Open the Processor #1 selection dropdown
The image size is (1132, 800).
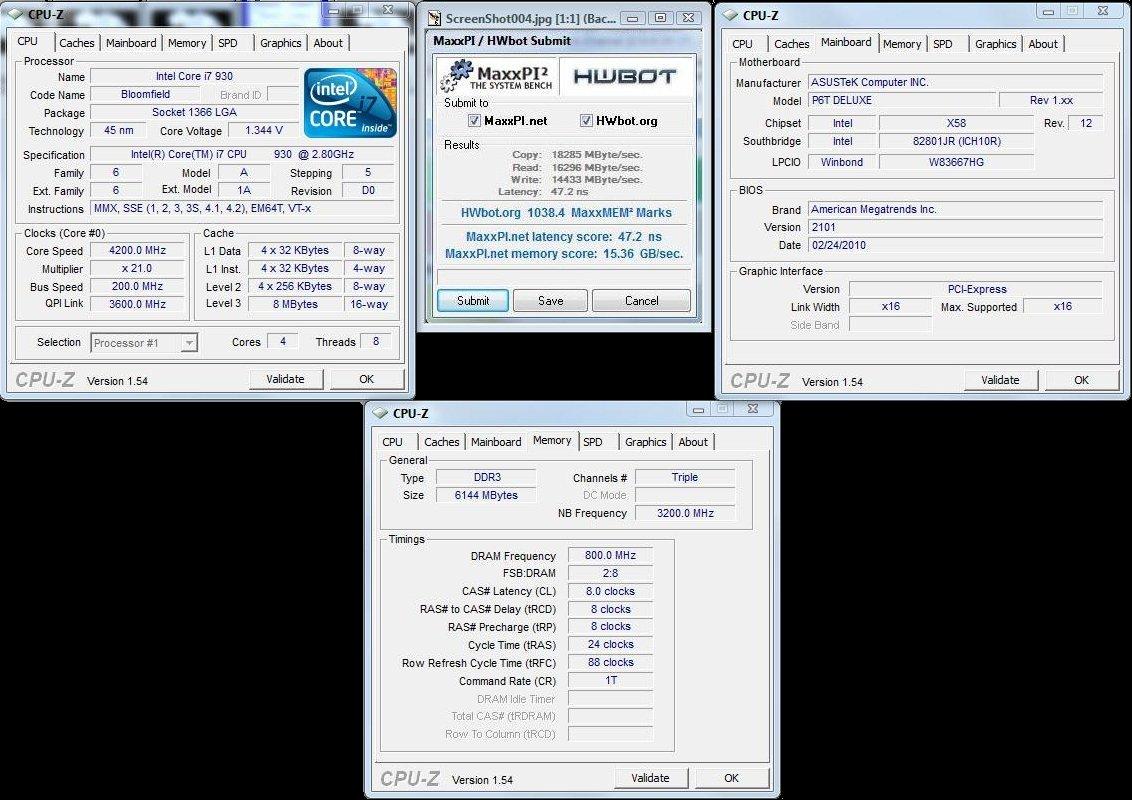coord(189,343)
